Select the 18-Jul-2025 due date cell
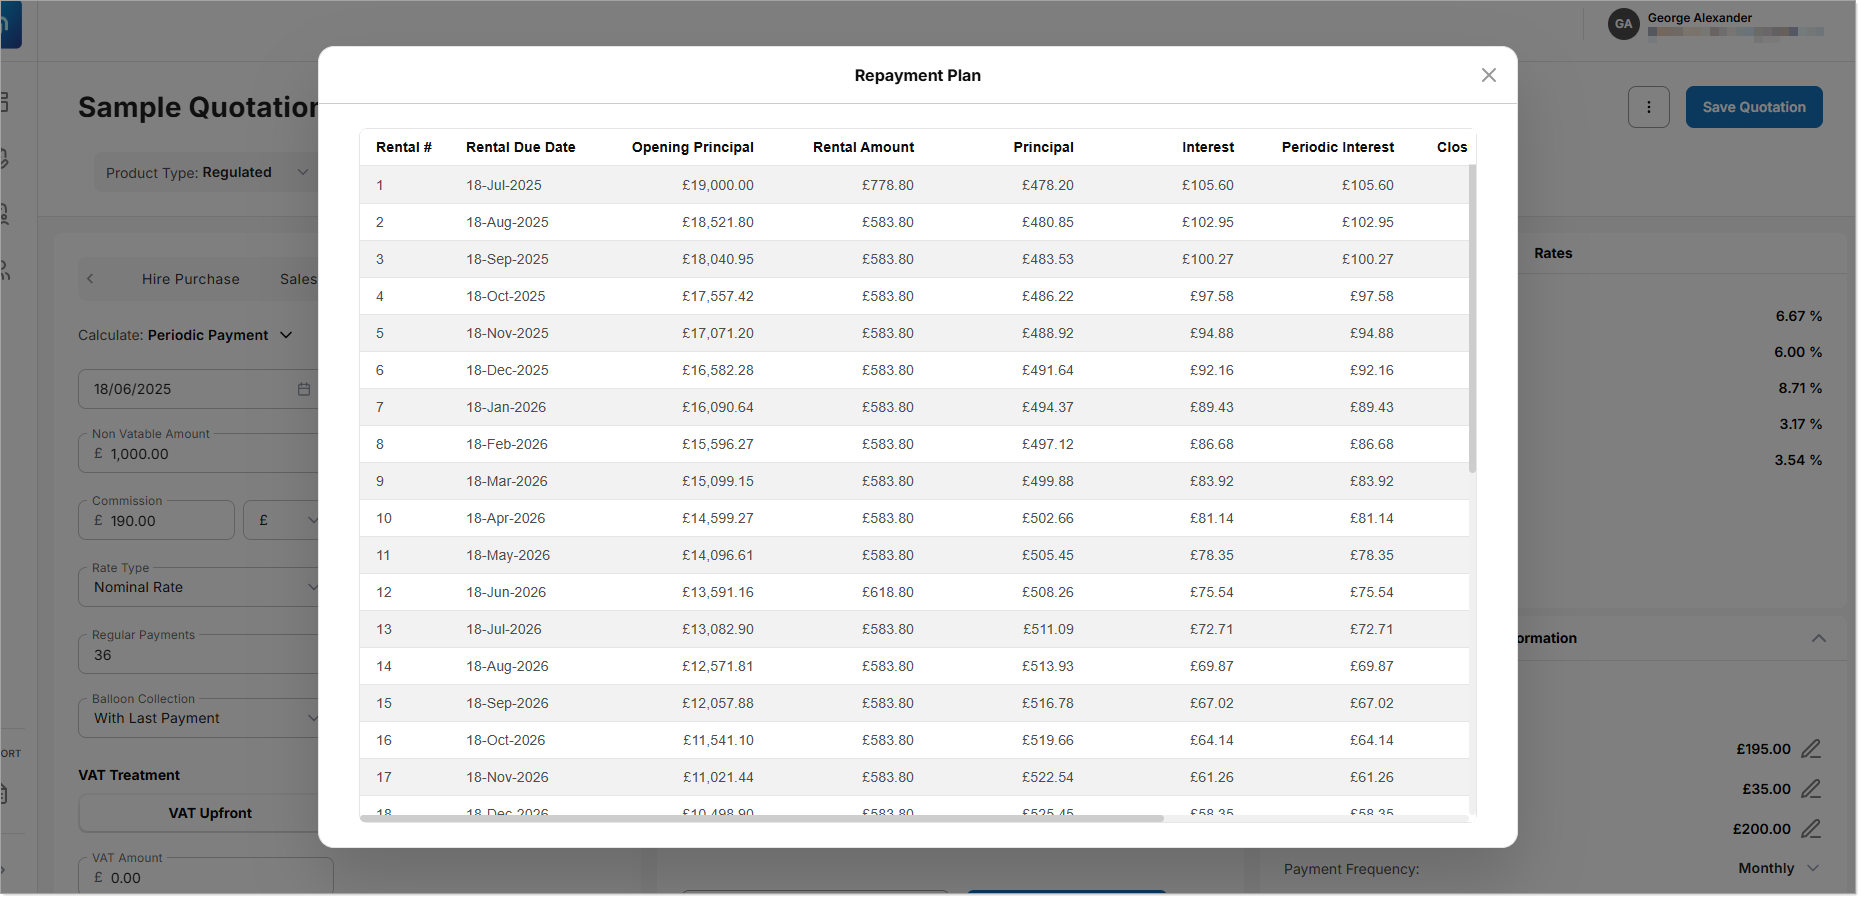 click(503, 185)
